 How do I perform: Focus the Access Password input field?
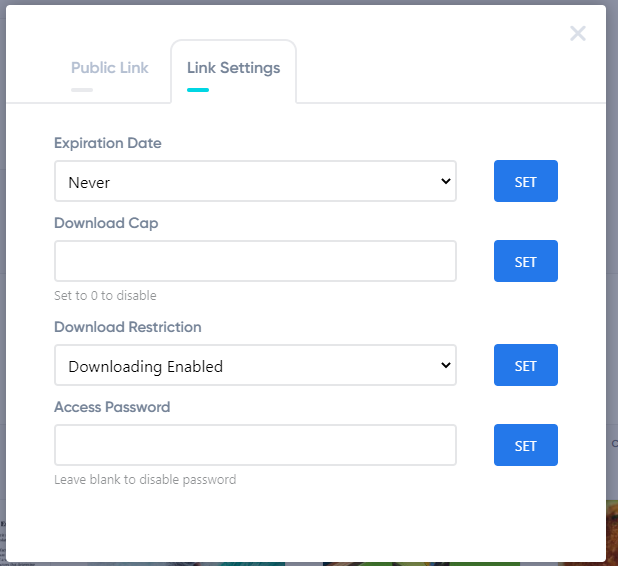pyautogui.click(x=255, y=445)
